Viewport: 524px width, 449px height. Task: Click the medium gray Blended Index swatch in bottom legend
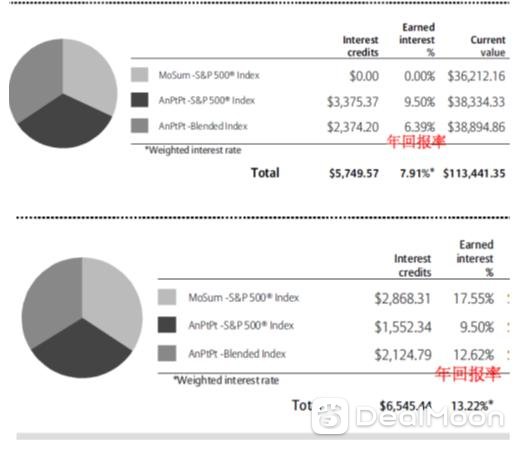(167, 353)
